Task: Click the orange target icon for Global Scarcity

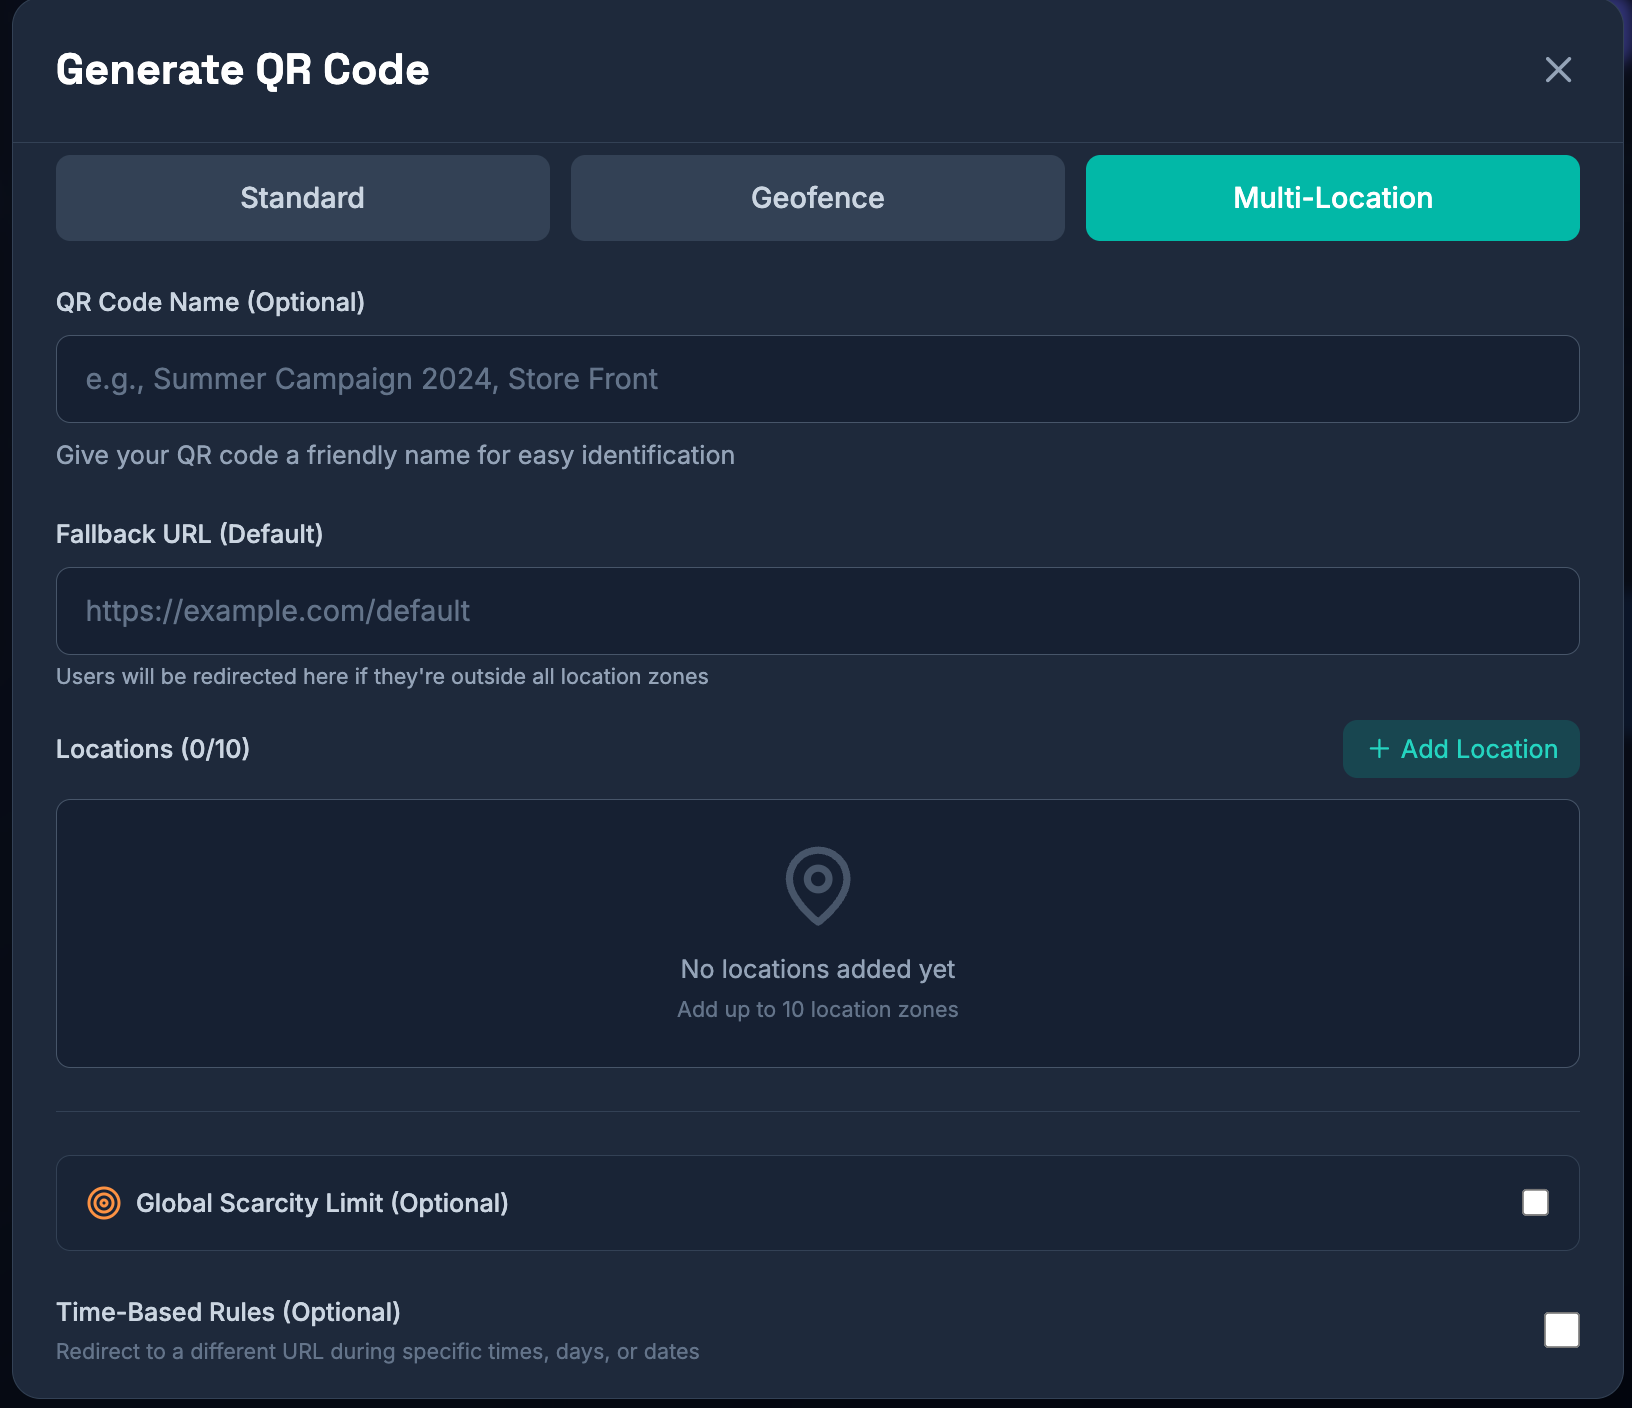Action: tap(104, 1203)
